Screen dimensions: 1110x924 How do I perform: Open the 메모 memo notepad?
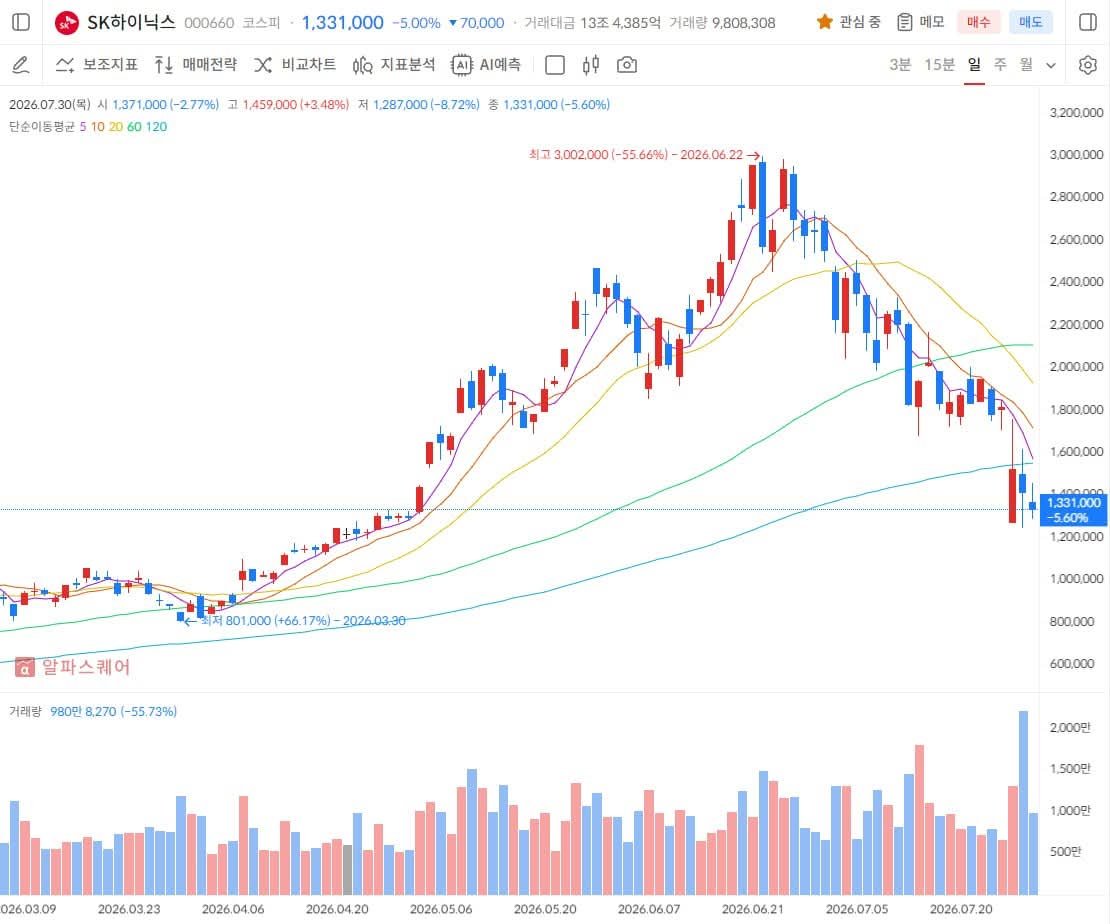coord(920,22)
